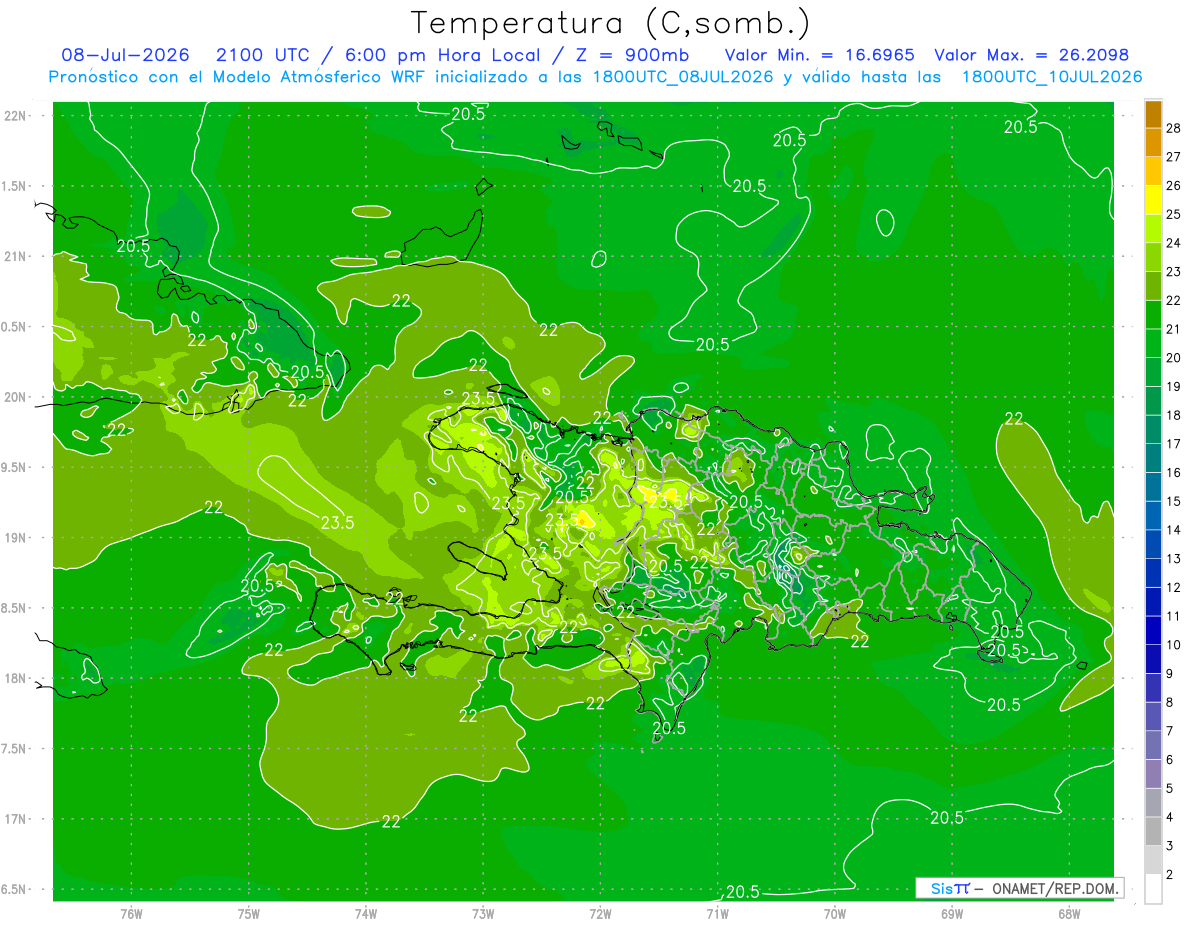Image resolution: width=1200 pixels, height=927 pixels.
Task: Click the yellow swatch between 25 and 26 on color scale
Action: tap(1153, 199)
